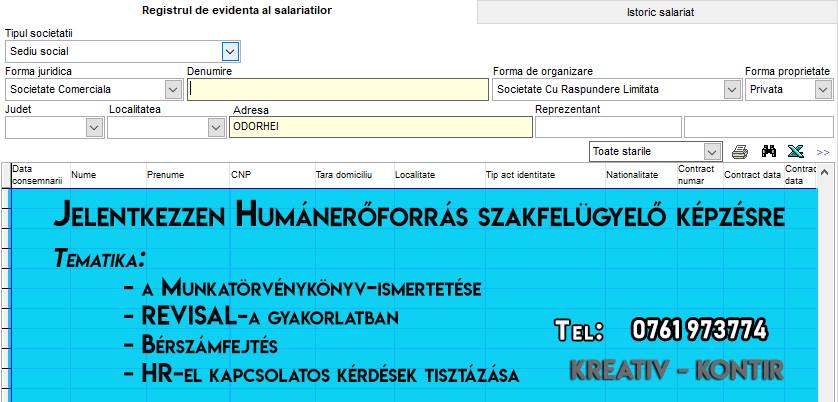This screenshot has width=838, height=402.
Task: Click the table scrollbar up arrow
Action: [x=824, y=172]
